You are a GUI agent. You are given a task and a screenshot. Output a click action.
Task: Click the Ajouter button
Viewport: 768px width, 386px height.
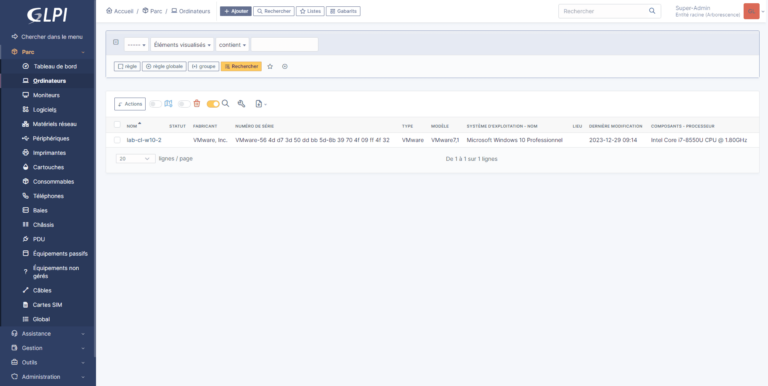236,11
